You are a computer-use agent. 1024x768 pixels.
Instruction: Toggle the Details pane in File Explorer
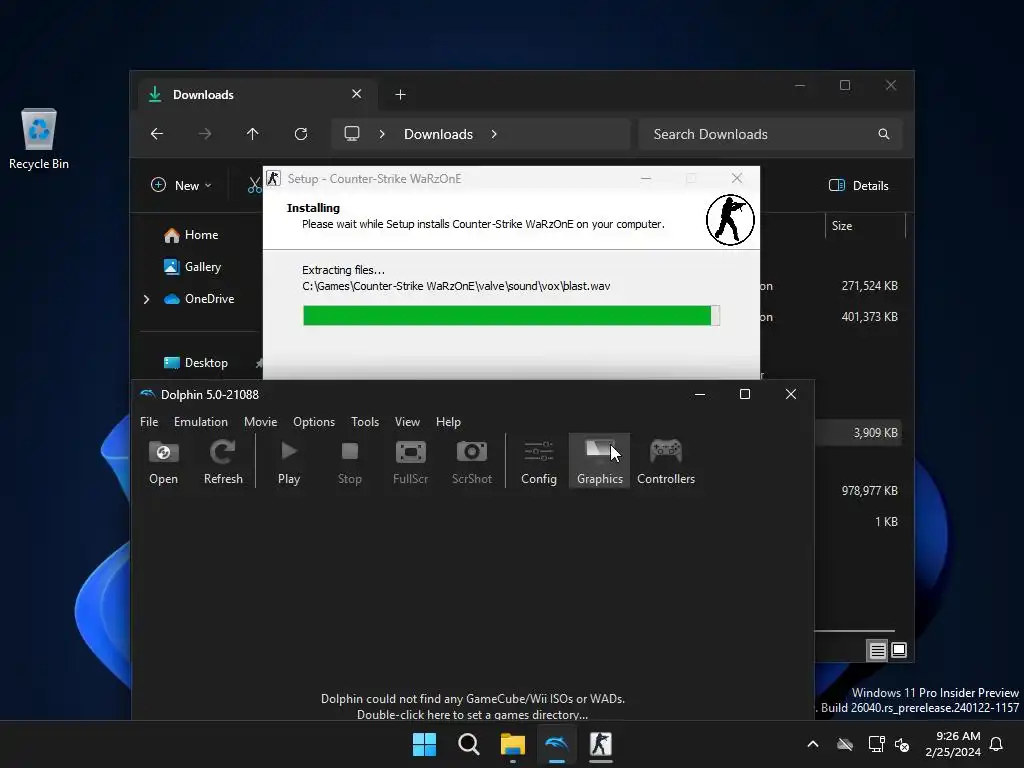click(x=859, y=185)
